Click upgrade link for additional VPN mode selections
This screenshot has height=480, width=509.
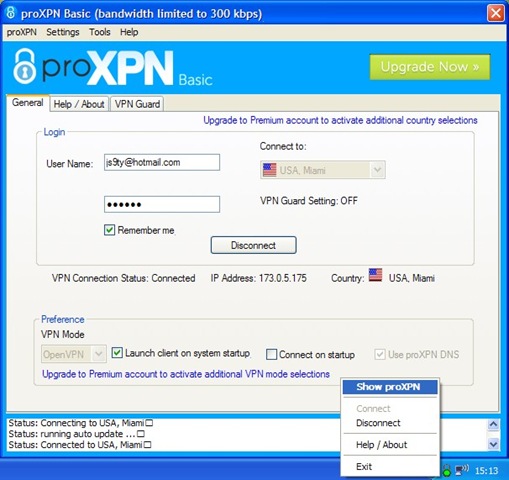click(x=186, y=374)
